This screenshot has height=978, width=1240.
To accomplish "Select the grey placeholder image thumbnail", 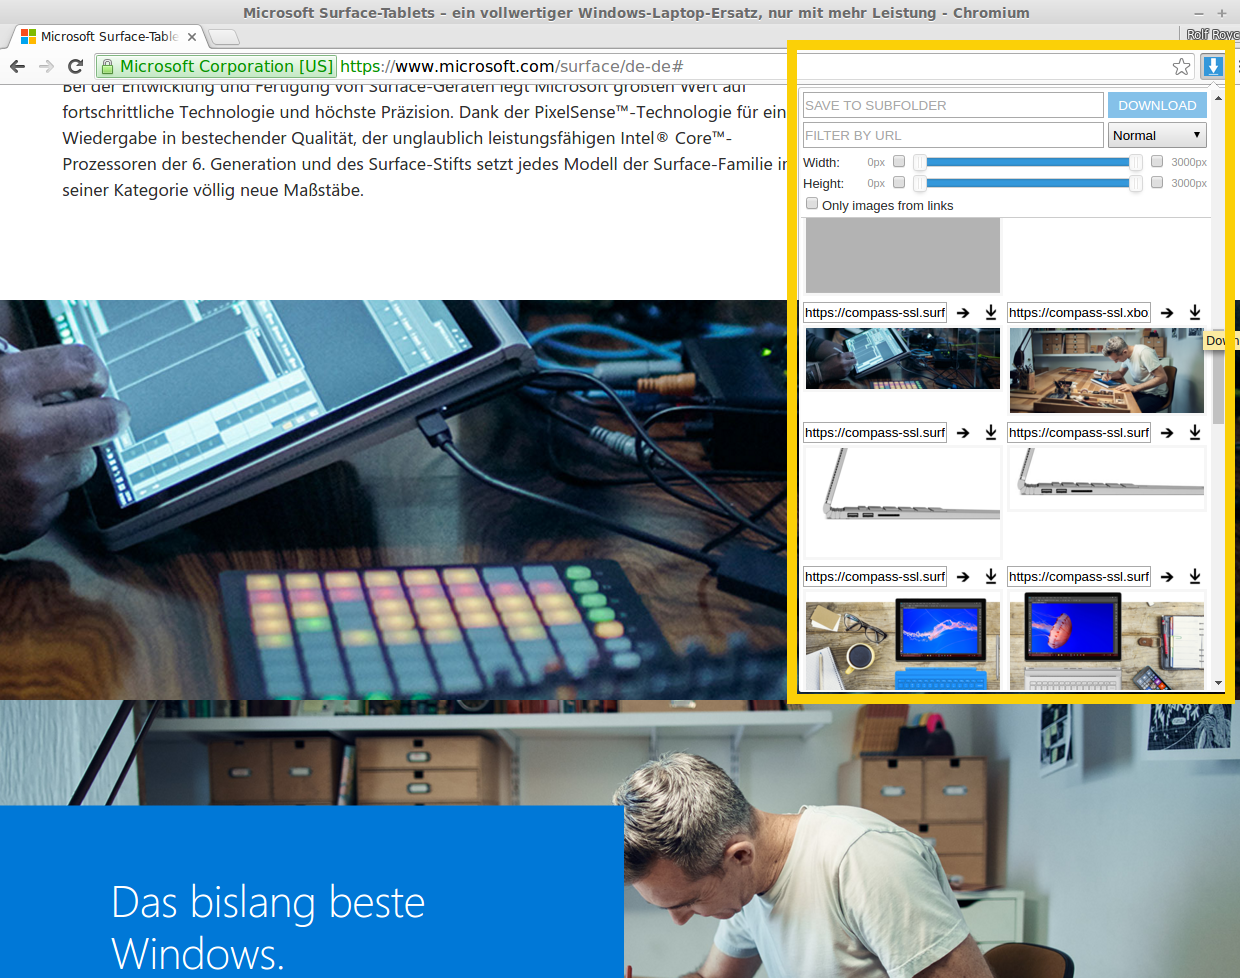I will [x=903, y=255].
